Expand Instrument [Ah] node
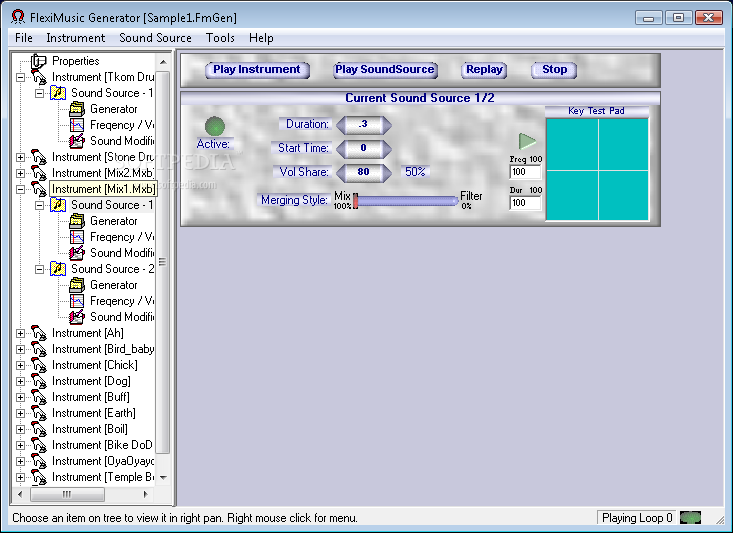Image resolution: width=733 pixels, height=533 pixels. [21, 333]
